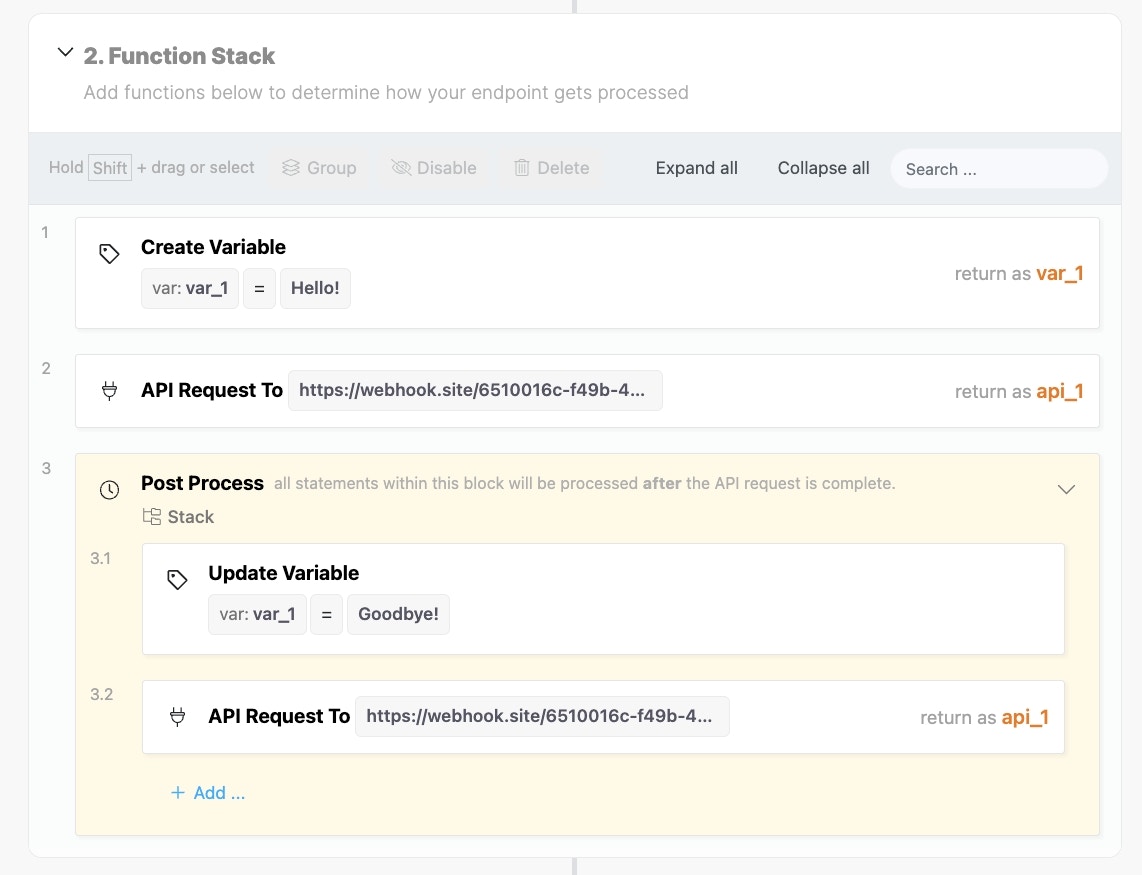Click the orange var_1 return label
The image size is (1142, 875).
1060,273
